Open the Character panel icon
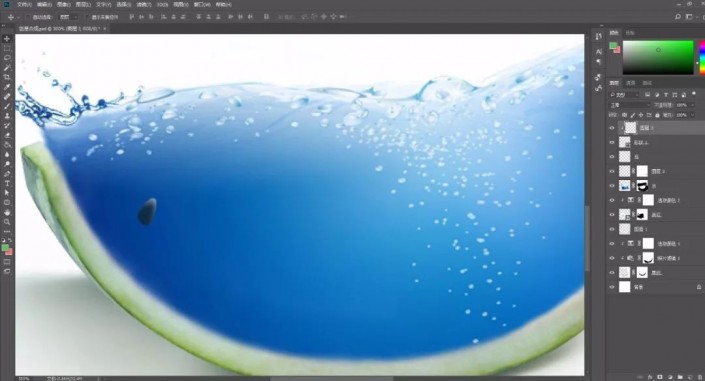705x381 pixels. tap(598, 52)
